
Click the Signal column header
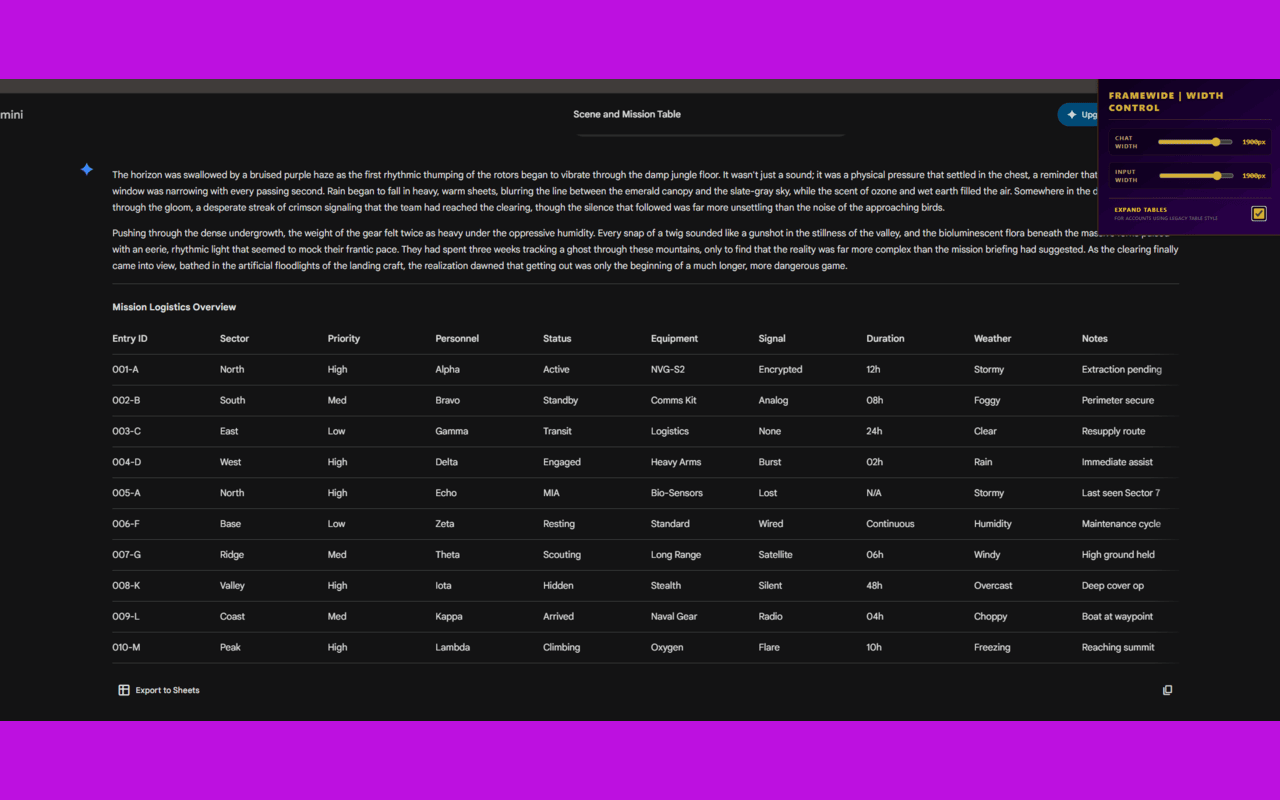point(772,339)
